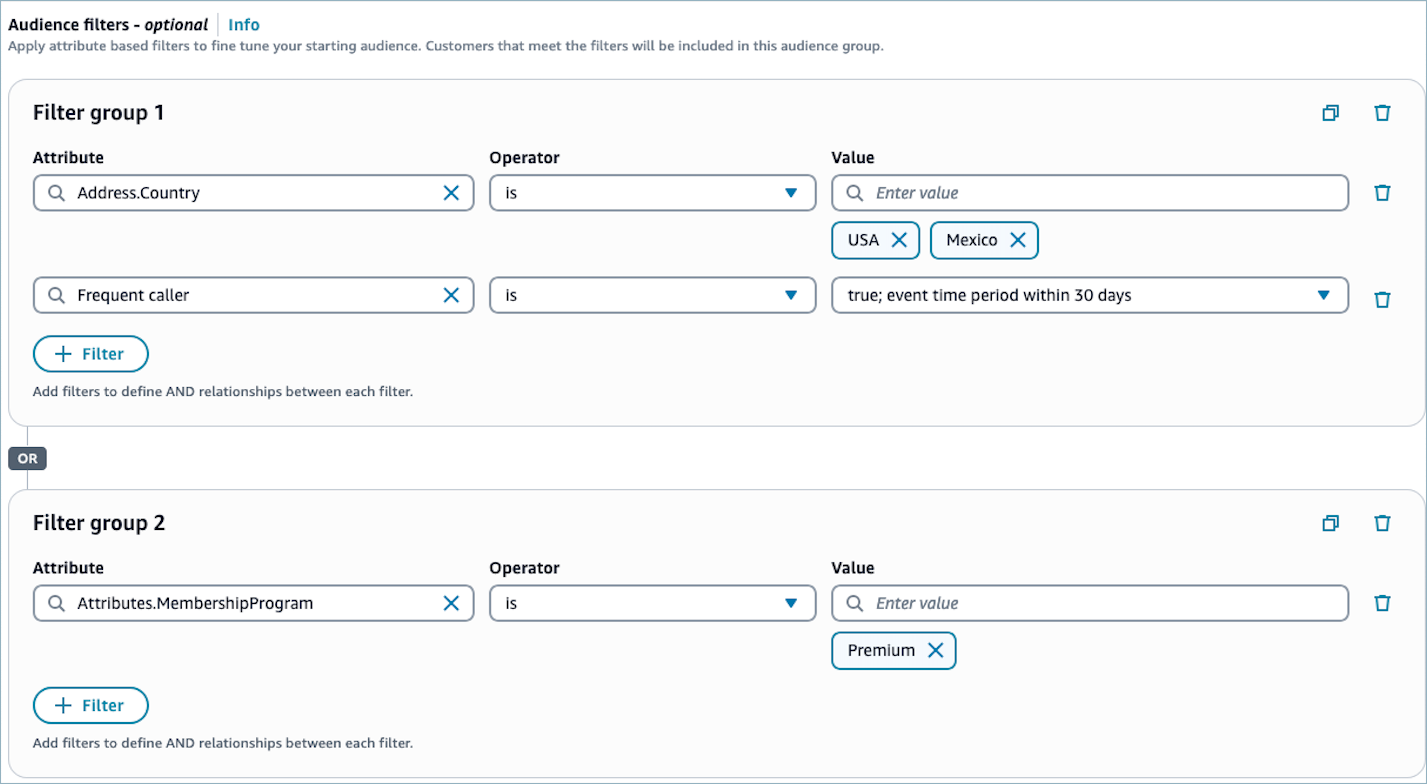The height and width of the screenshot is (784, 1427).
Task: Clear the Attributes.MembershipProgram attribute field
Action: (451, 603)
